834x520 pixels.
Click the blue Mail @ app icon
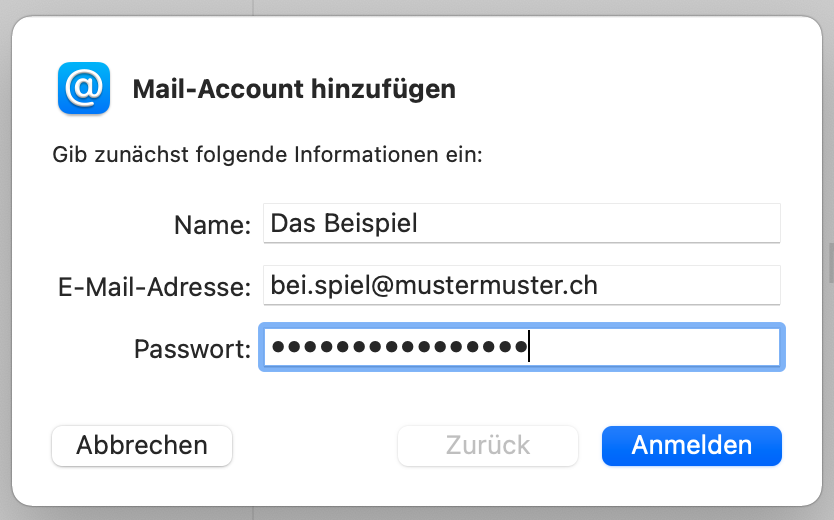coord(84,88)
